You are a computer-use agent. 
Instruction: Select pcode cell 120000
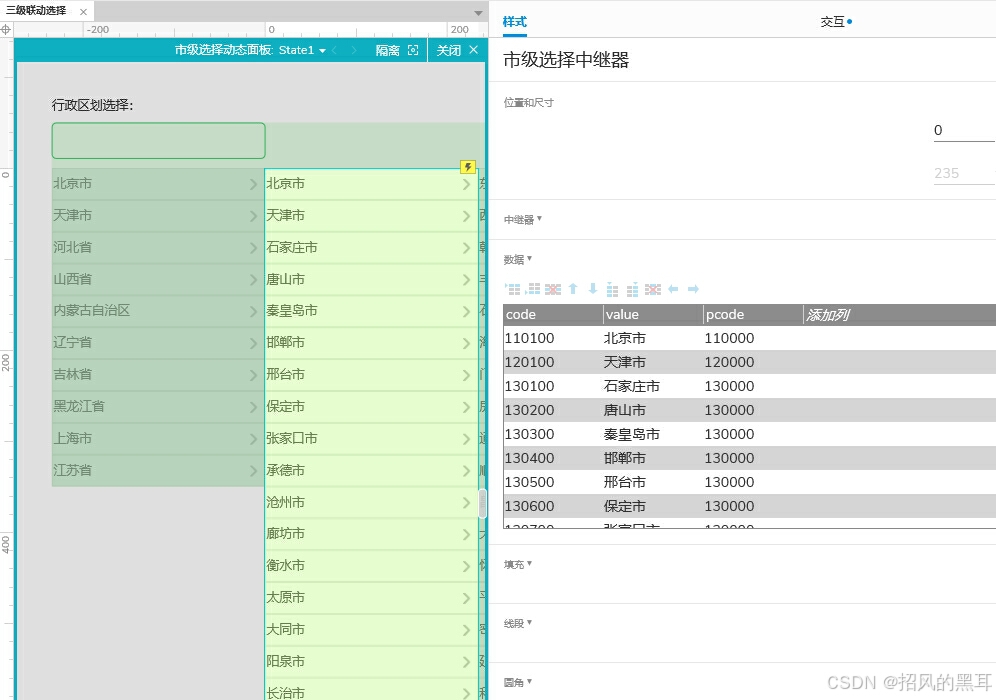click(x=753, y=362)
